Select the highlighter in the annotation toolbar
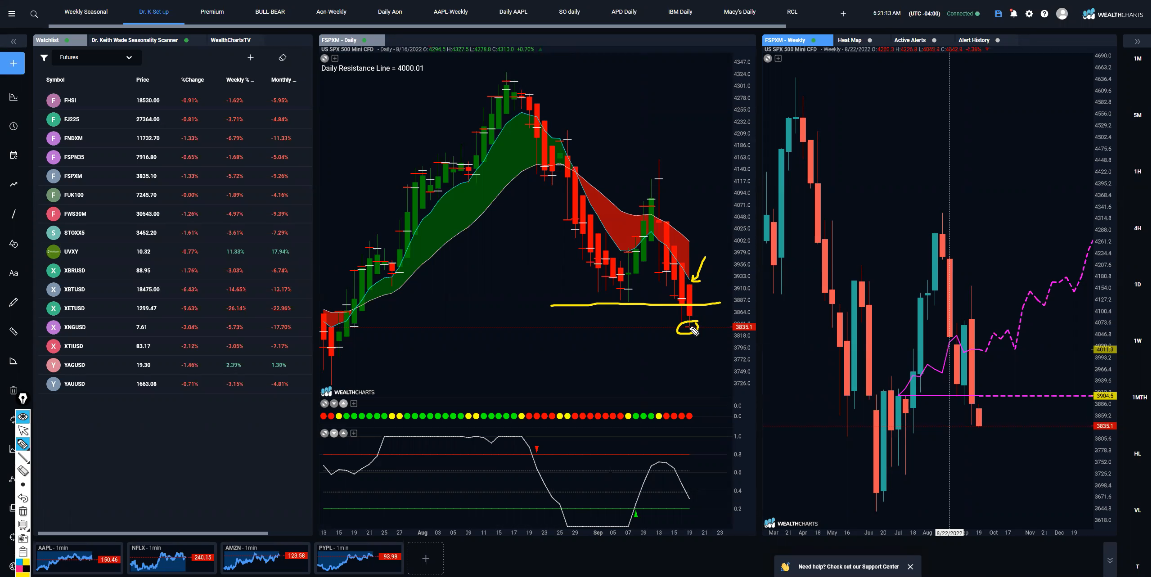This screenshot has height=577, width=1151. 23,444
